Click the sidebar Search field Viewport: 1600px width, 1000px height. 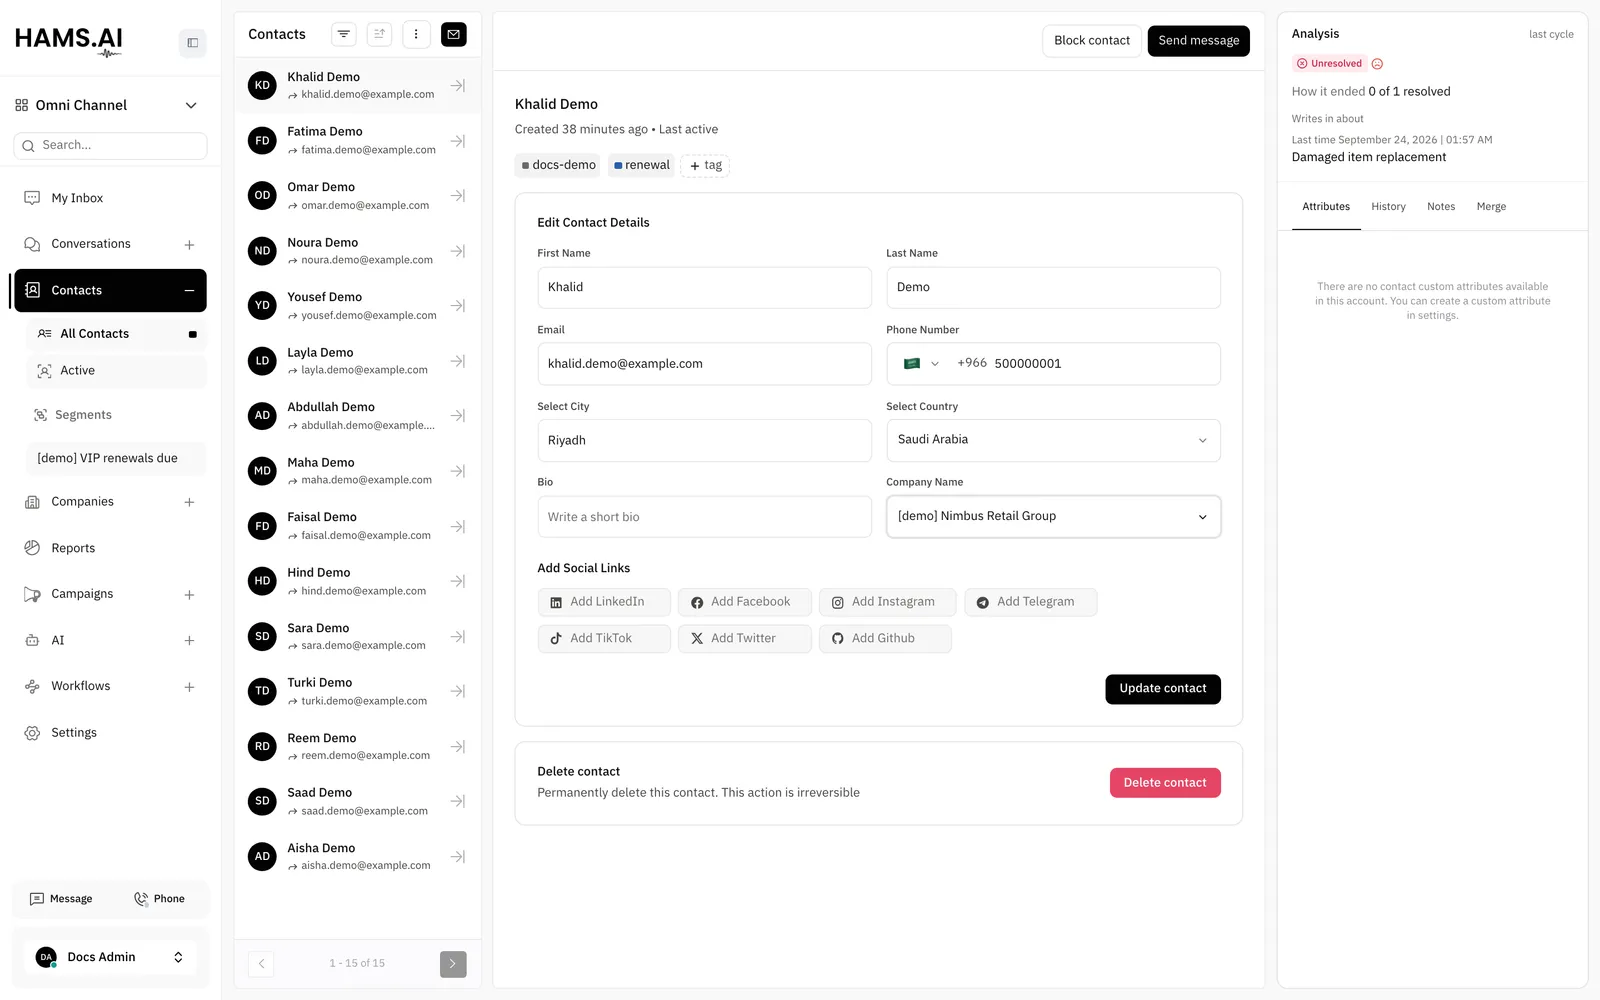(110, 146)
